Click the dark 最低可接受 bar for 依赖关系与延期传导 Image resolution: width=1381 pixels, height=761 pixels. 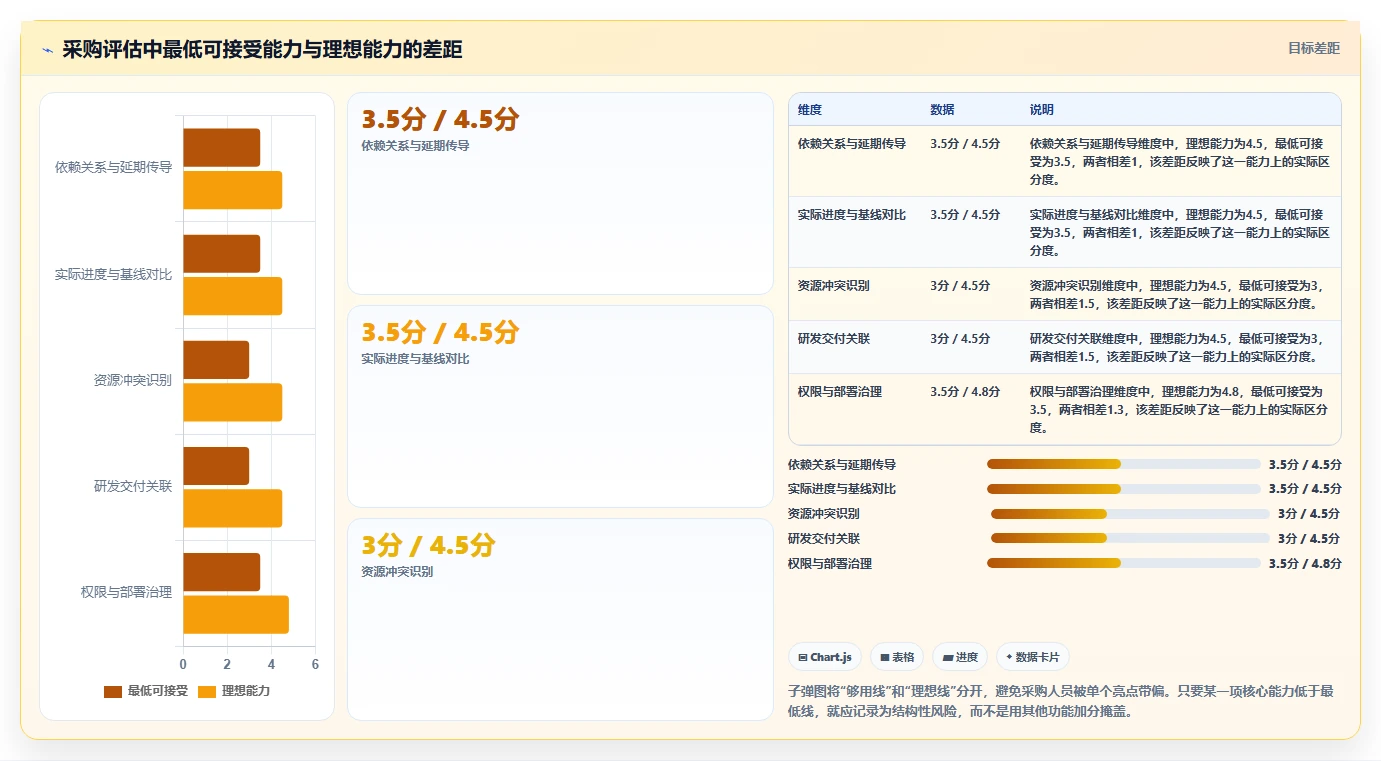[222, 147]
